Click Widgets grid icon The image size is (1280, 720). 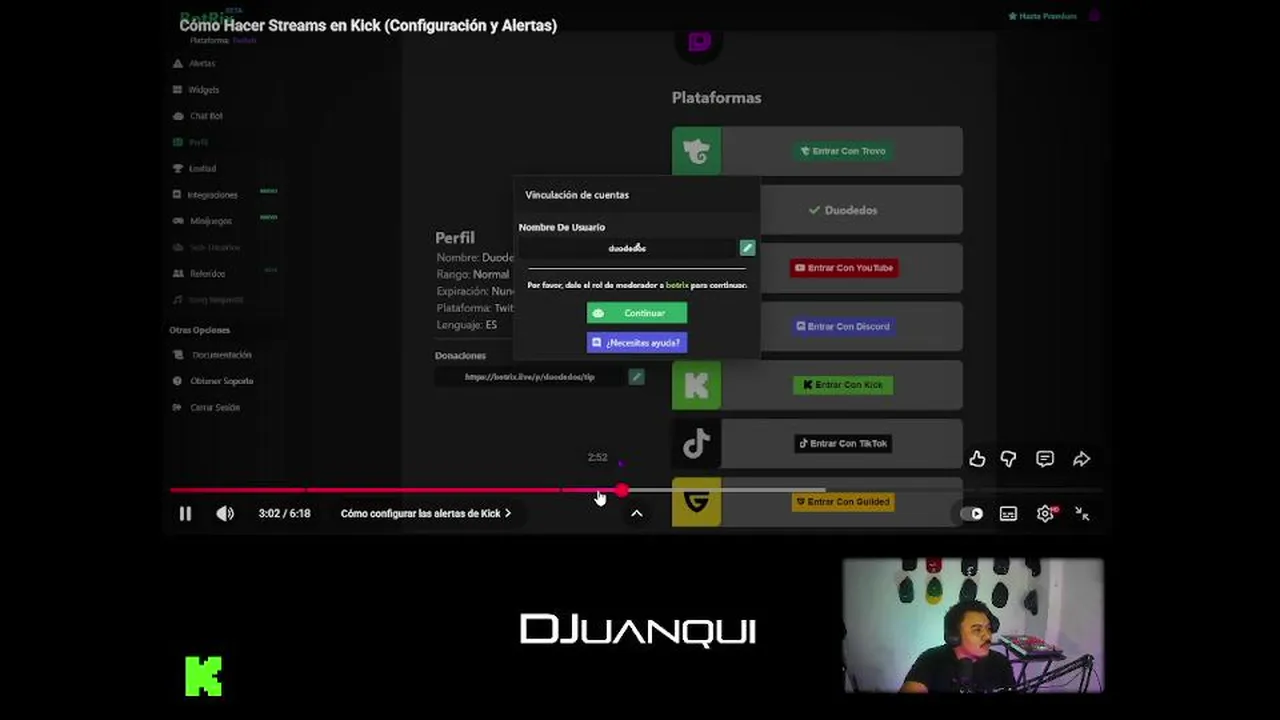pos(177,89)
